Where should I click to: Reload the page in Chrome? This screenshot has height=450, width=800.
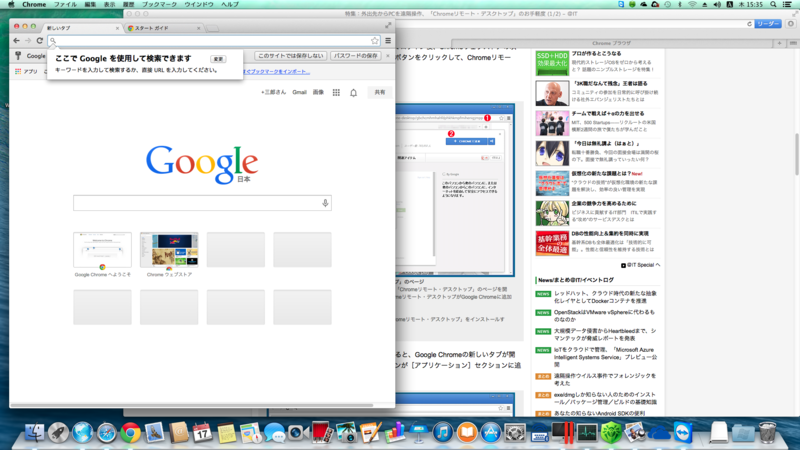click(39, 40)
